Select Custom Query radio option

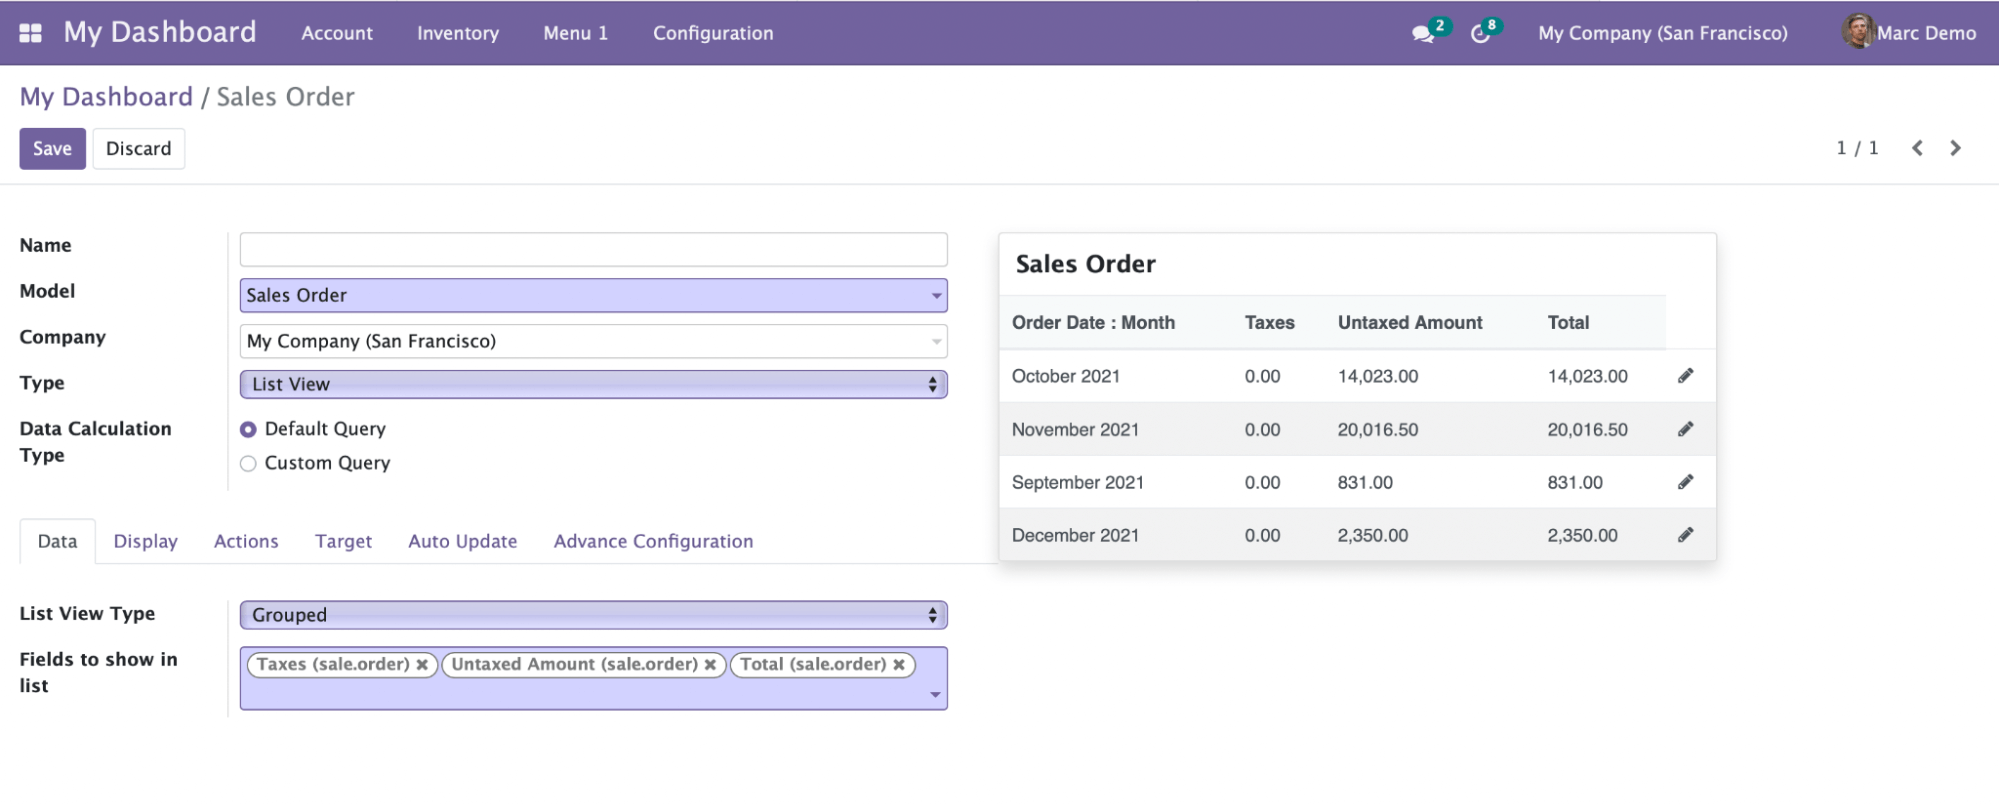click(x=248, y=463)
